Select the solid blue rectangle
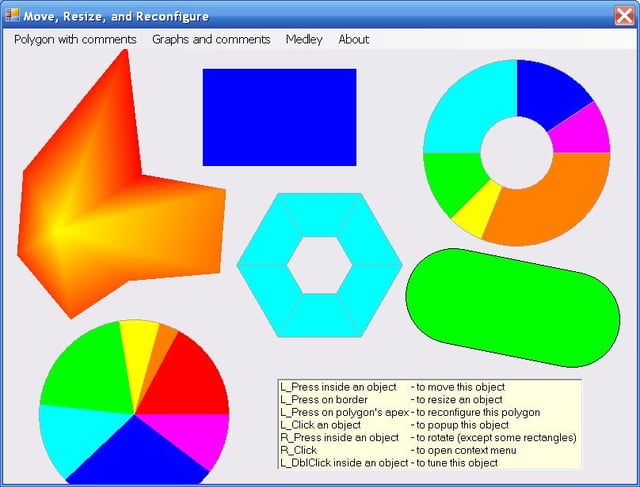This screenshot has width=640, height=487. click(x=280, y=117)
